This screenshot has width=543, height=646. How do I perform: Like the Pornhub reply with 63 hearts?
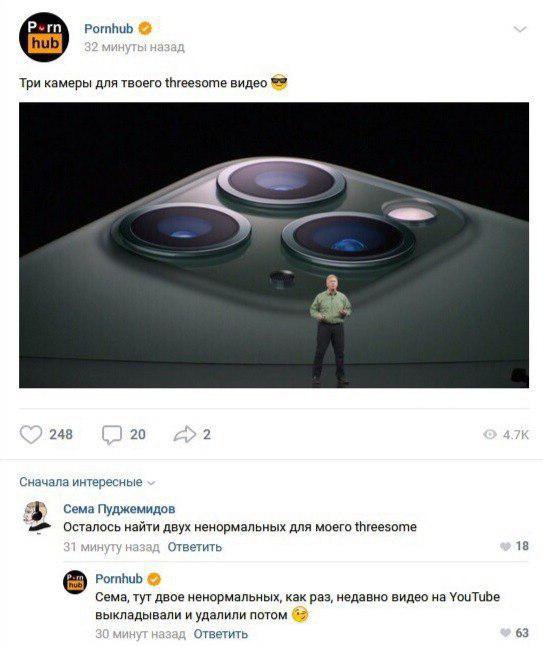click(x=505, y=632)
